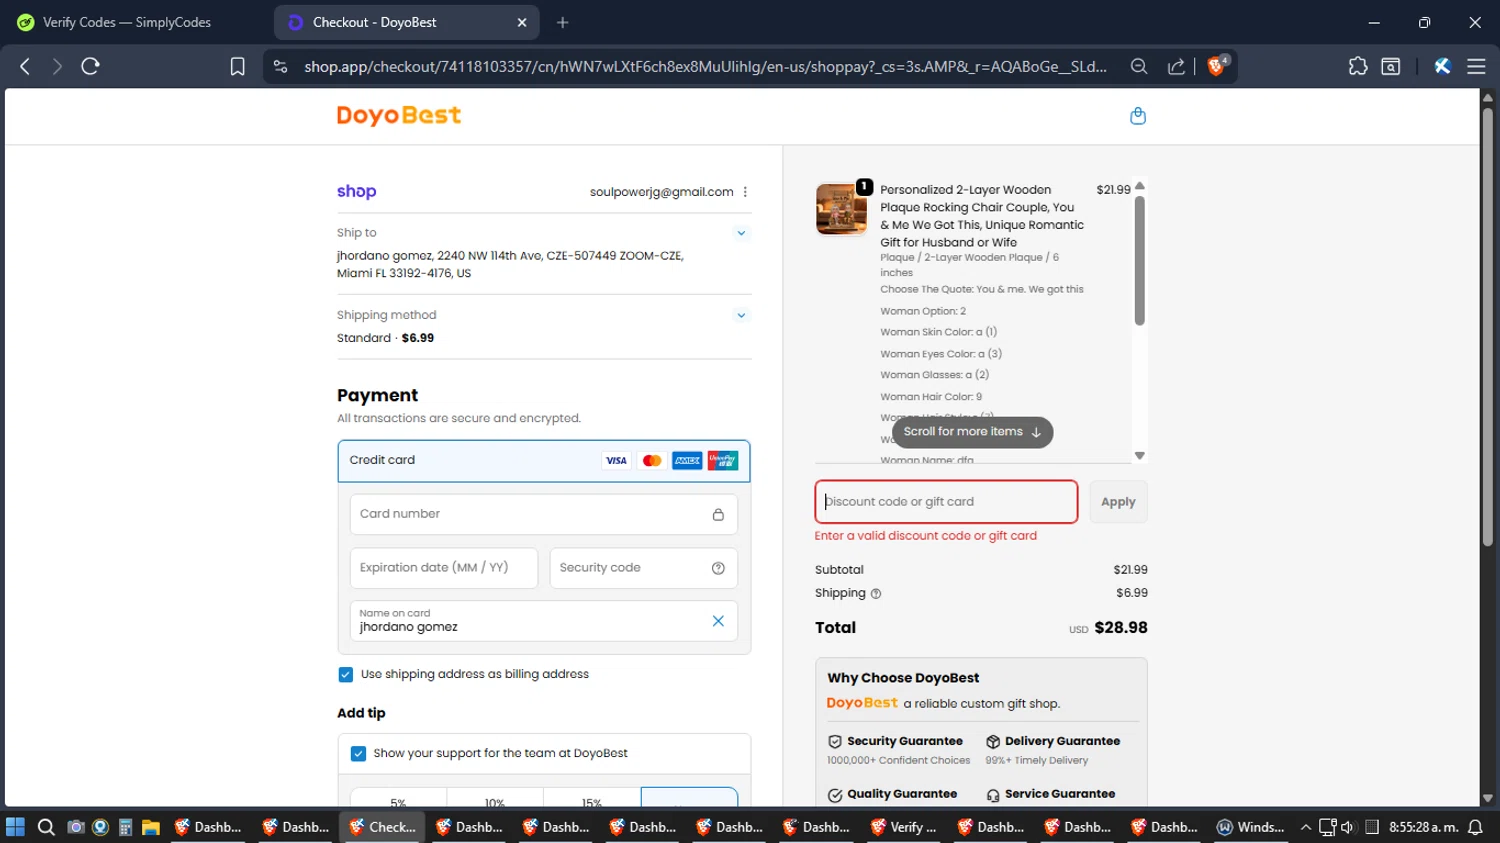Image resolution: width=1500 pixels, height=843 pixels.
Task: Click the zoom magnifier icon in the address bar
Action: (1138, 66)
